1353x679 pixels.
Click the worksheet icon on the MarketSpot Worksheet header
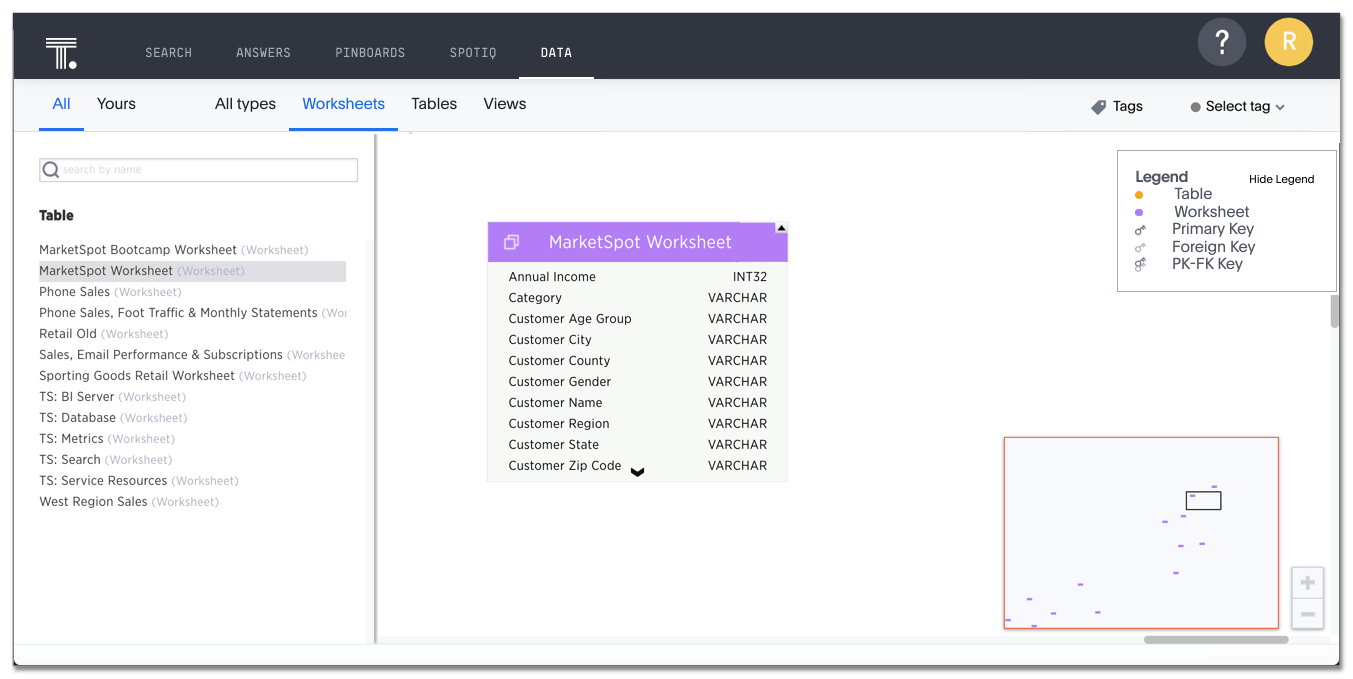512,241
